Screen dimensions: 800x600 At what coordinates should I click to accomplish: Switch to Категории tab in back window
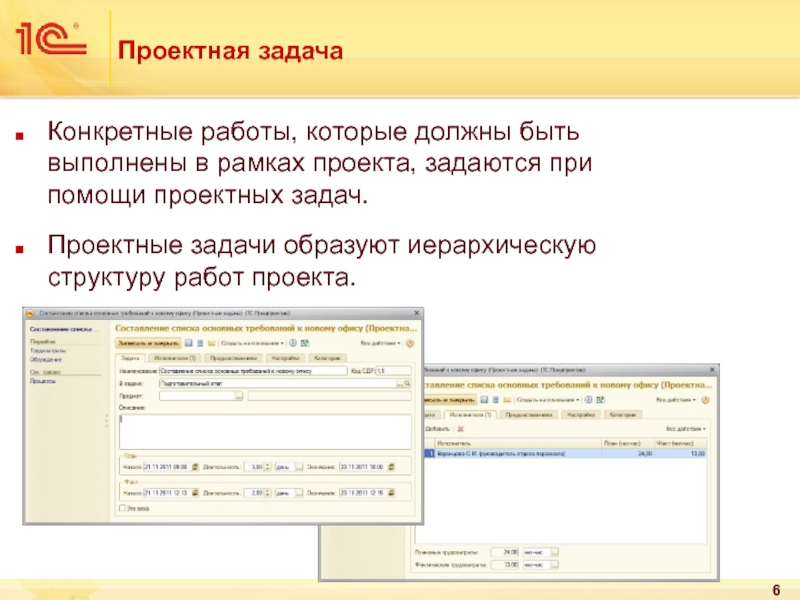(x=622, y=415)
